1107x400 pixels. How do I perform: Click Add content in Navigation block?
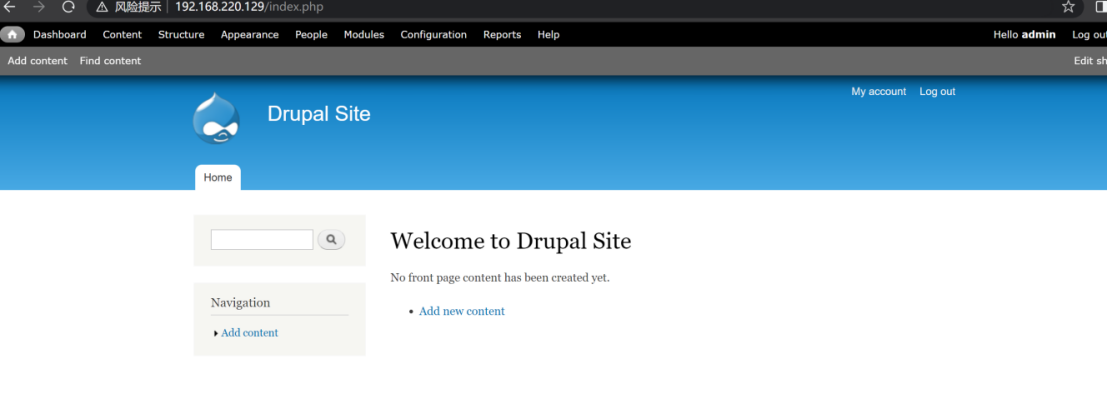pos(250,333)
